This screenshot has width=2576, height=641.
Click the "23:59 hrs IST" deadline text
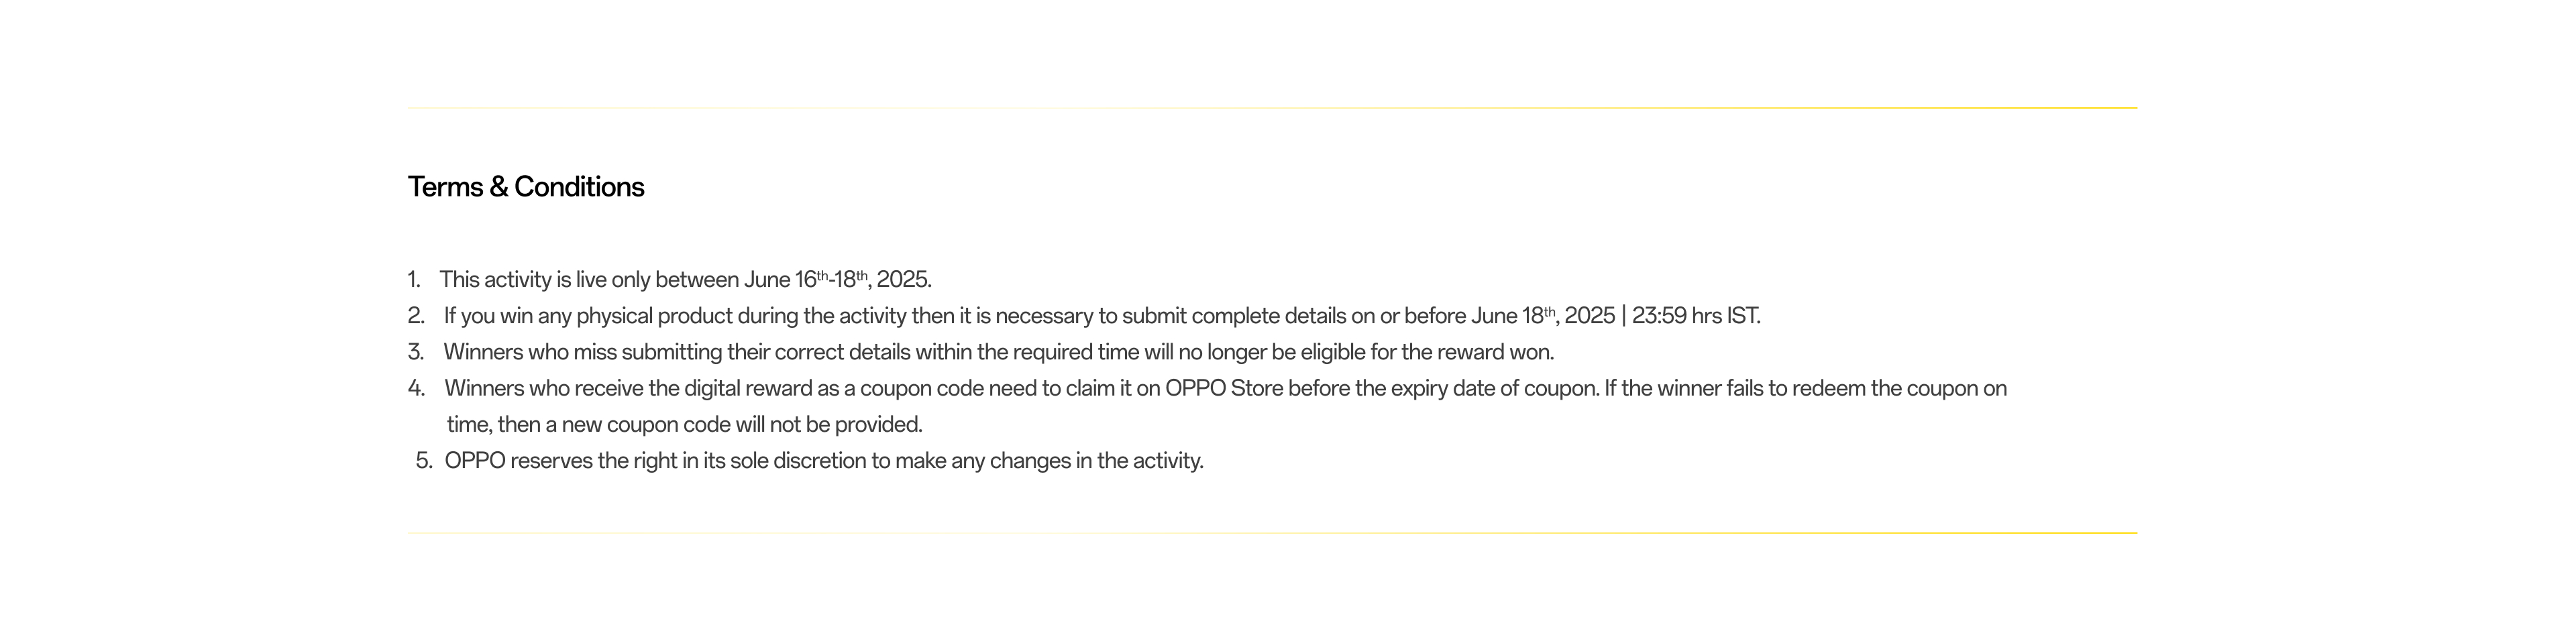click(1696, 316)
